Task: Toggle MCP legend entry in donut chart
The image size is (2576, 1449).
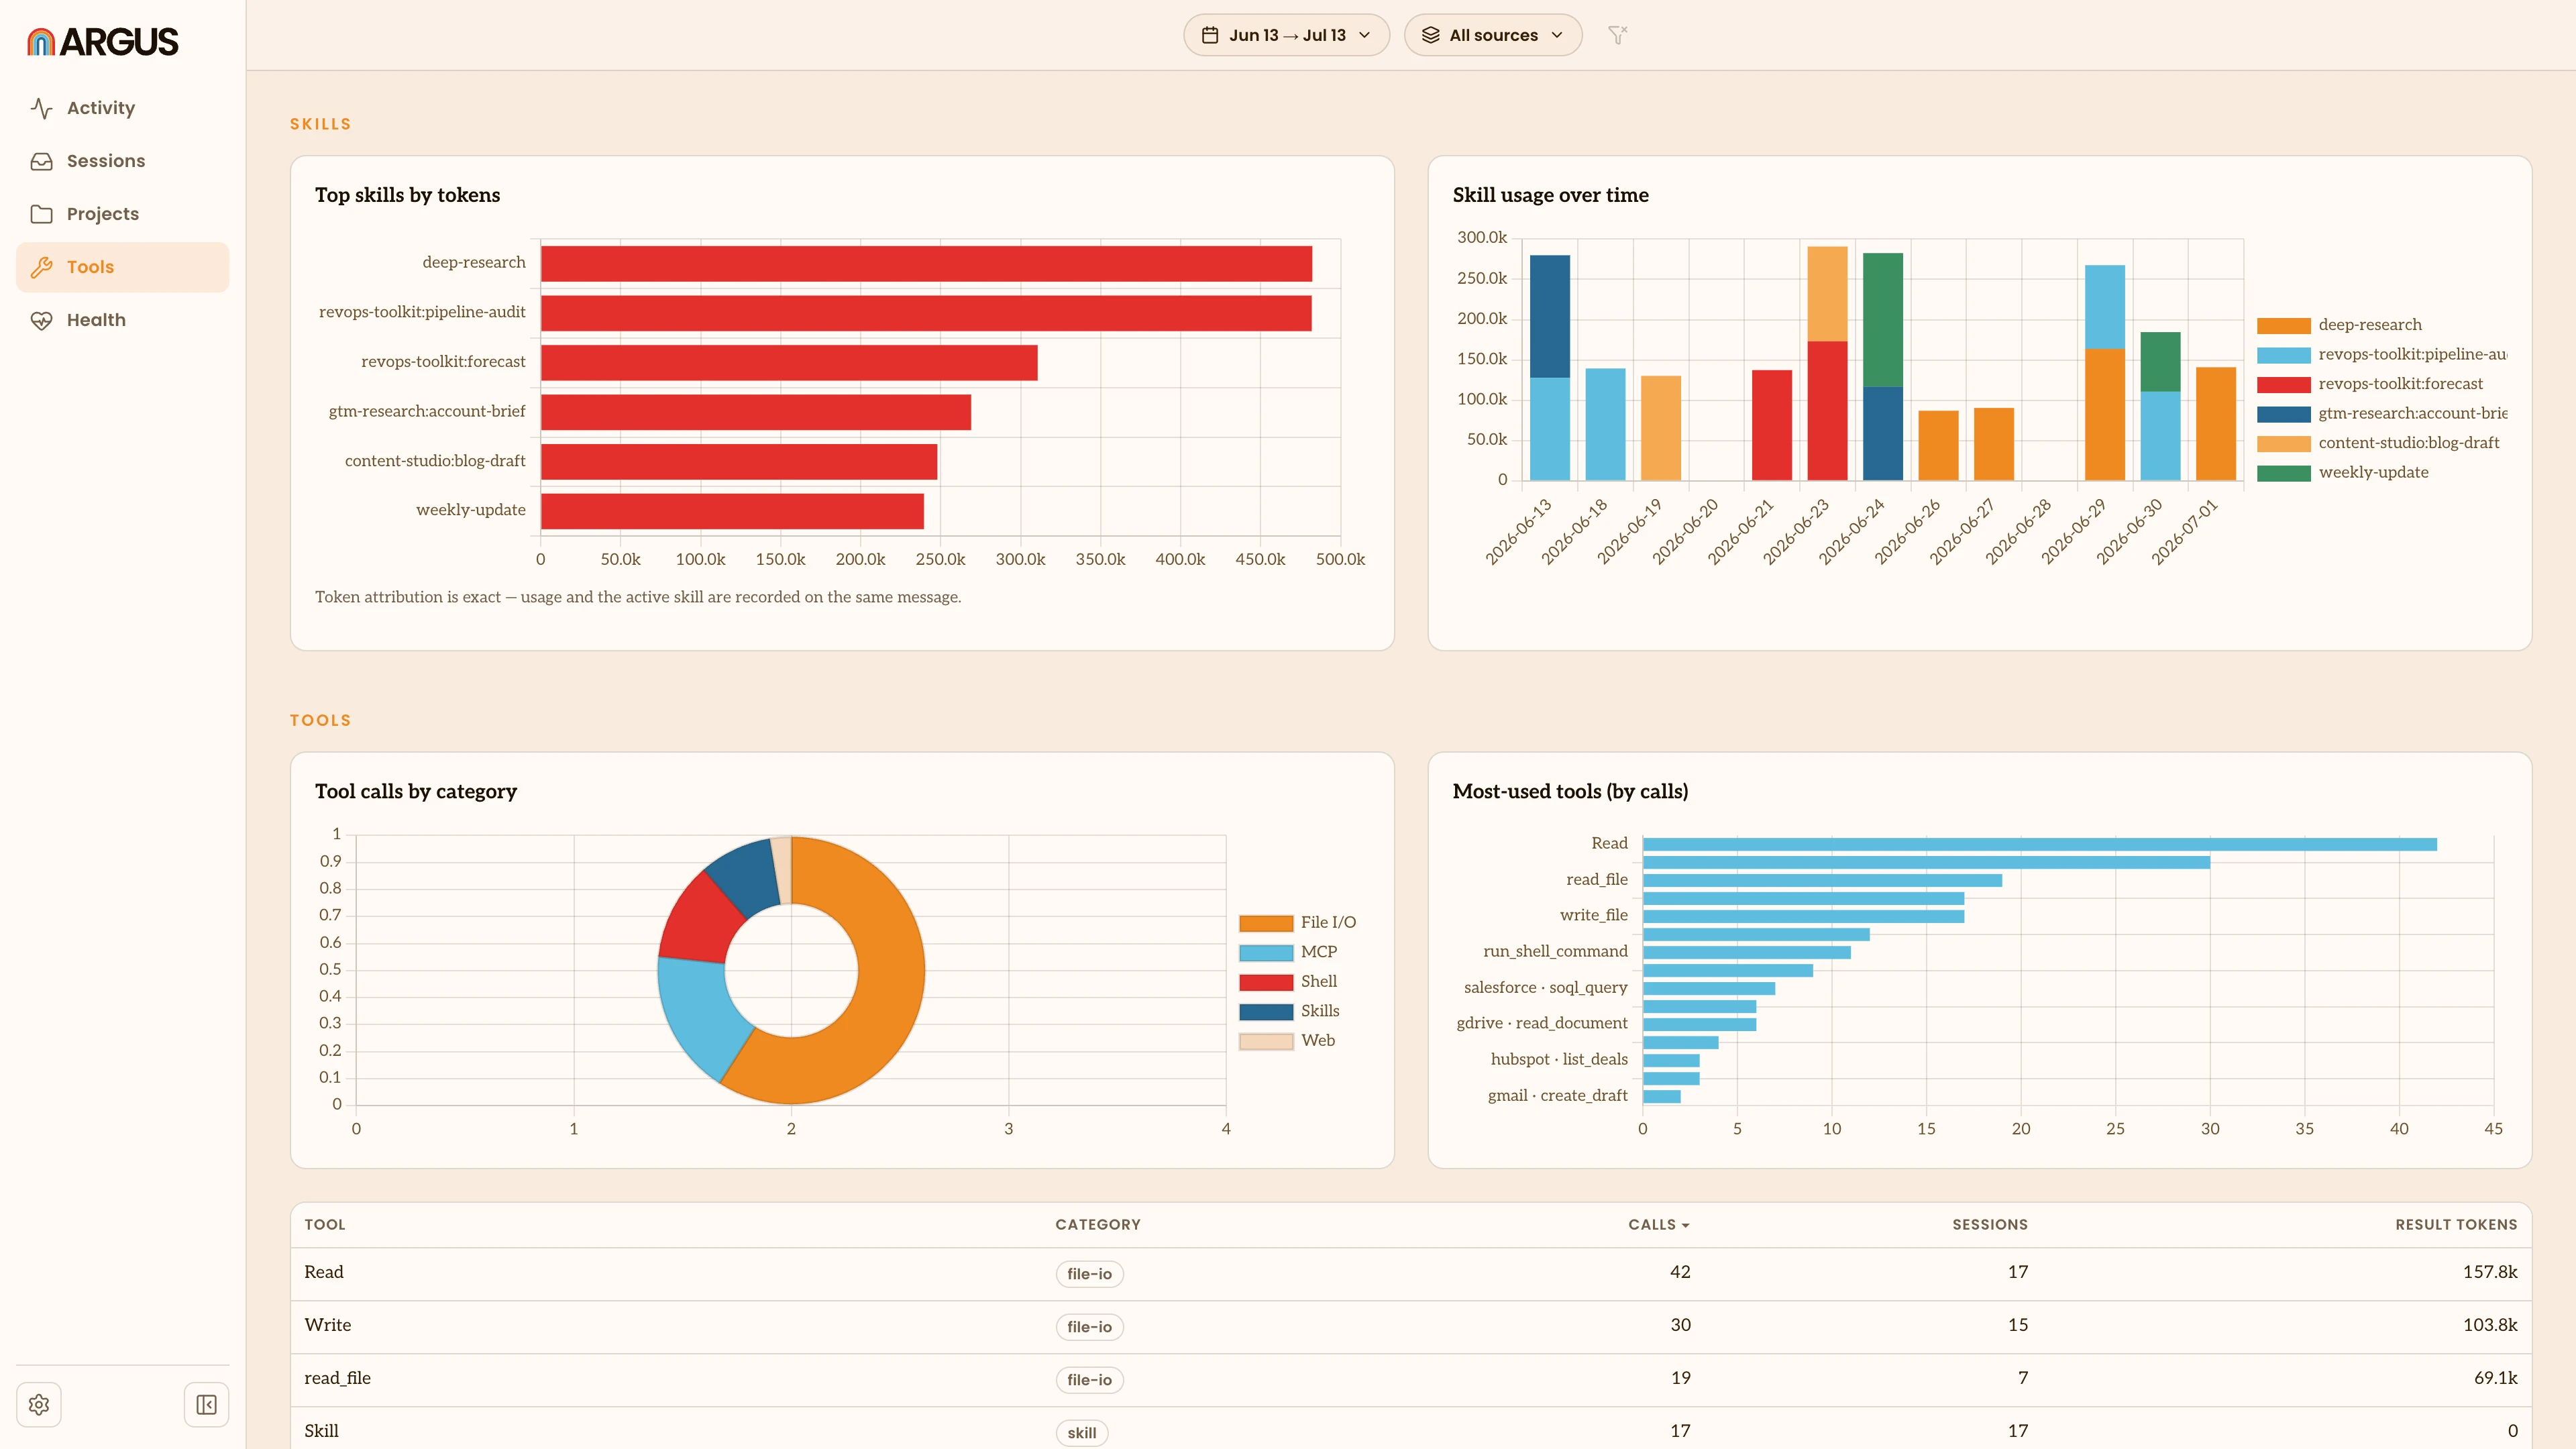Action: click(1288, 952)
